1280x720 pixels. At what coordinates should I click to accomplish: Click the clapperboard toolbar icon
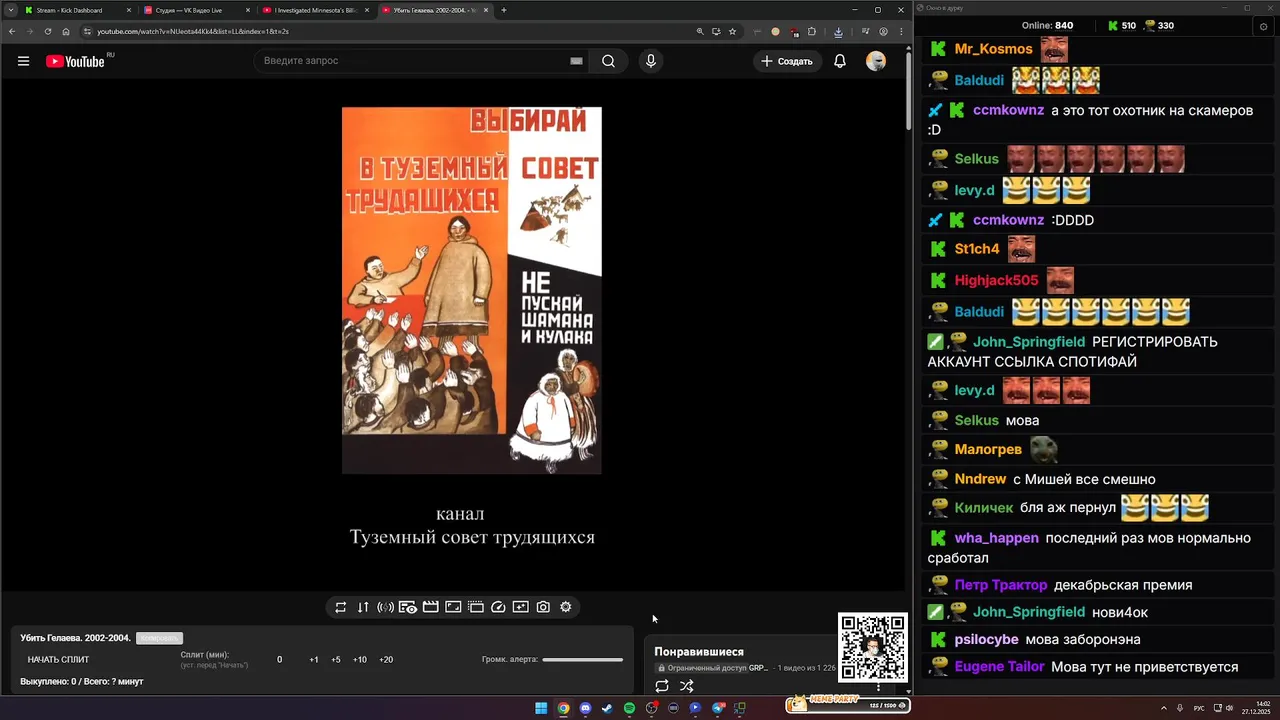[x=431, y=607]
